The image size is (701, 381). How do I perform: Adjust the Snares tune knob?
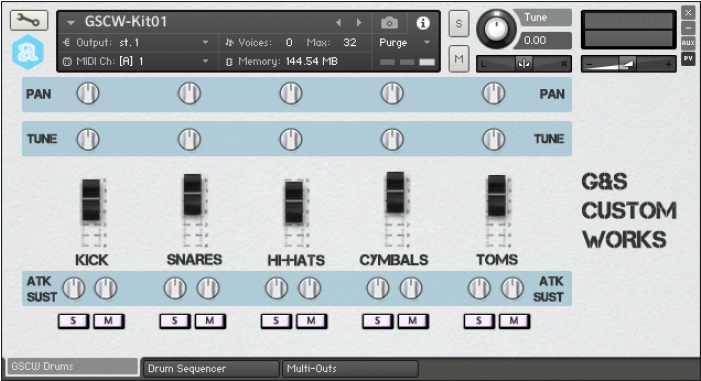(x=190, y=139)
